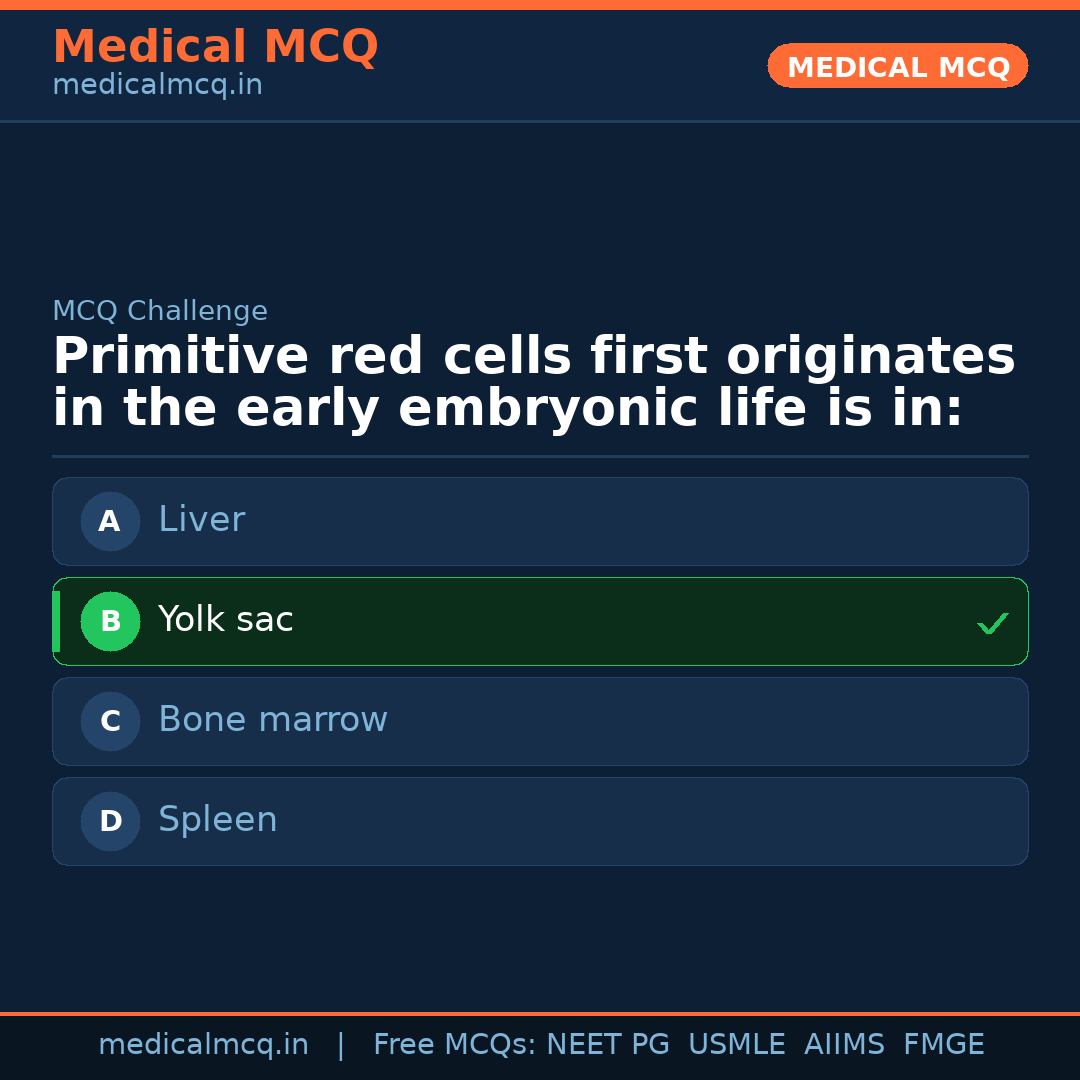Click the Primitive red cells question text
This screenshot has width=1080, height=1080.
pyautogui.click(x=533, y=383)
